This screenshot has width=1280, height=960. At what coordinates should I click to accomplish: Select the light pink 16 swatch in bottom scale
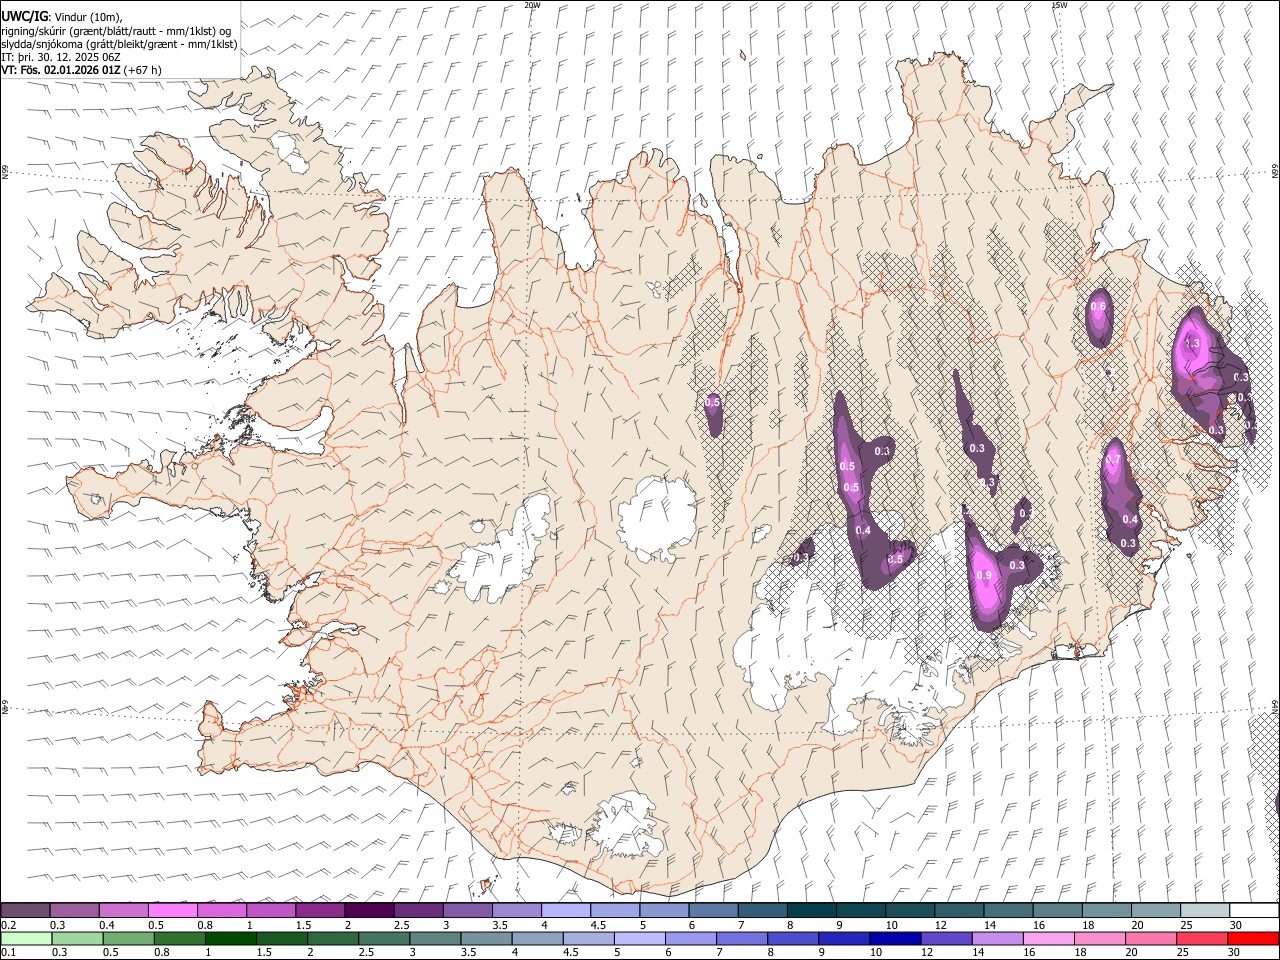click(x=1048, y=938)
